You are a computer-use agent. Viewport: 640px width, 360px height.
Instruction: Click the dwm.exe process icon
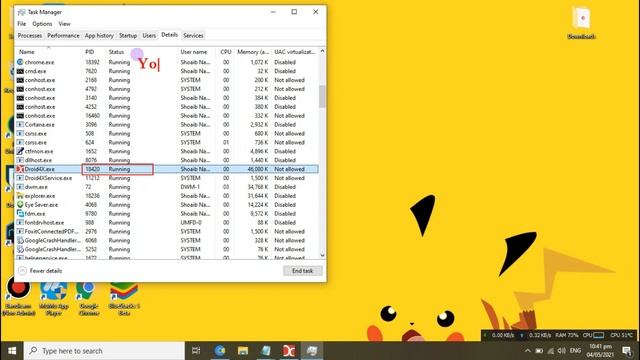click(x=20, y=187)
